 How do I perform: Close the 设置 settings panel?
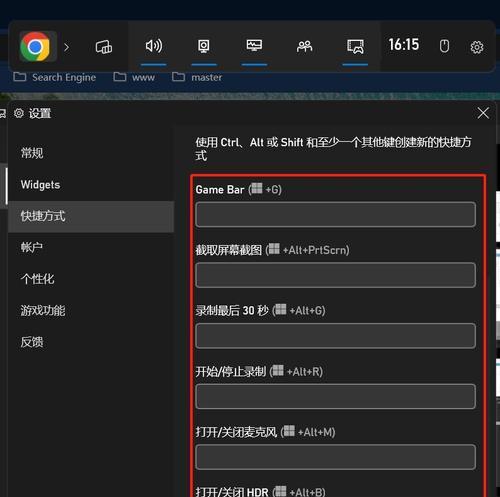click(483, 113)
